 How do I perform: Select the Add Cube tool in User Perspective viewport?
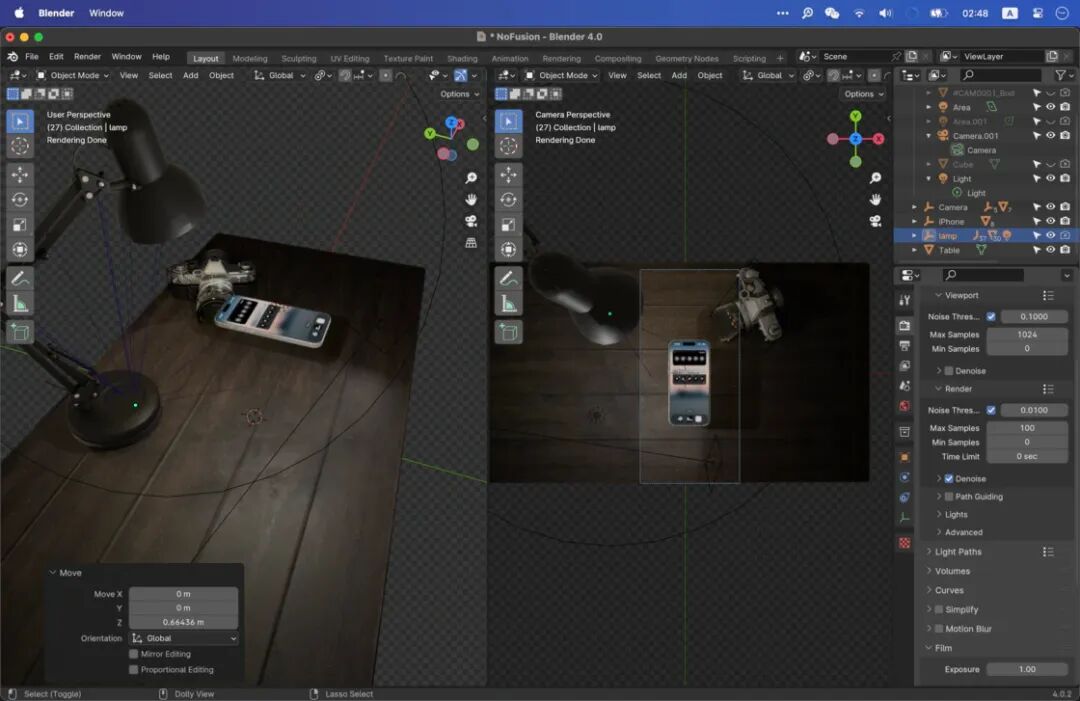point(20,333)
